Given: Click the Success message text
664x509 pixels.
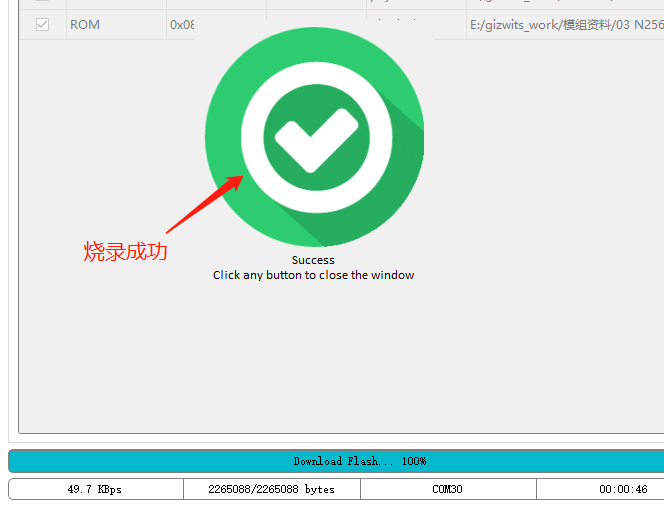Looking at the screenshot, I should (313, 260).
